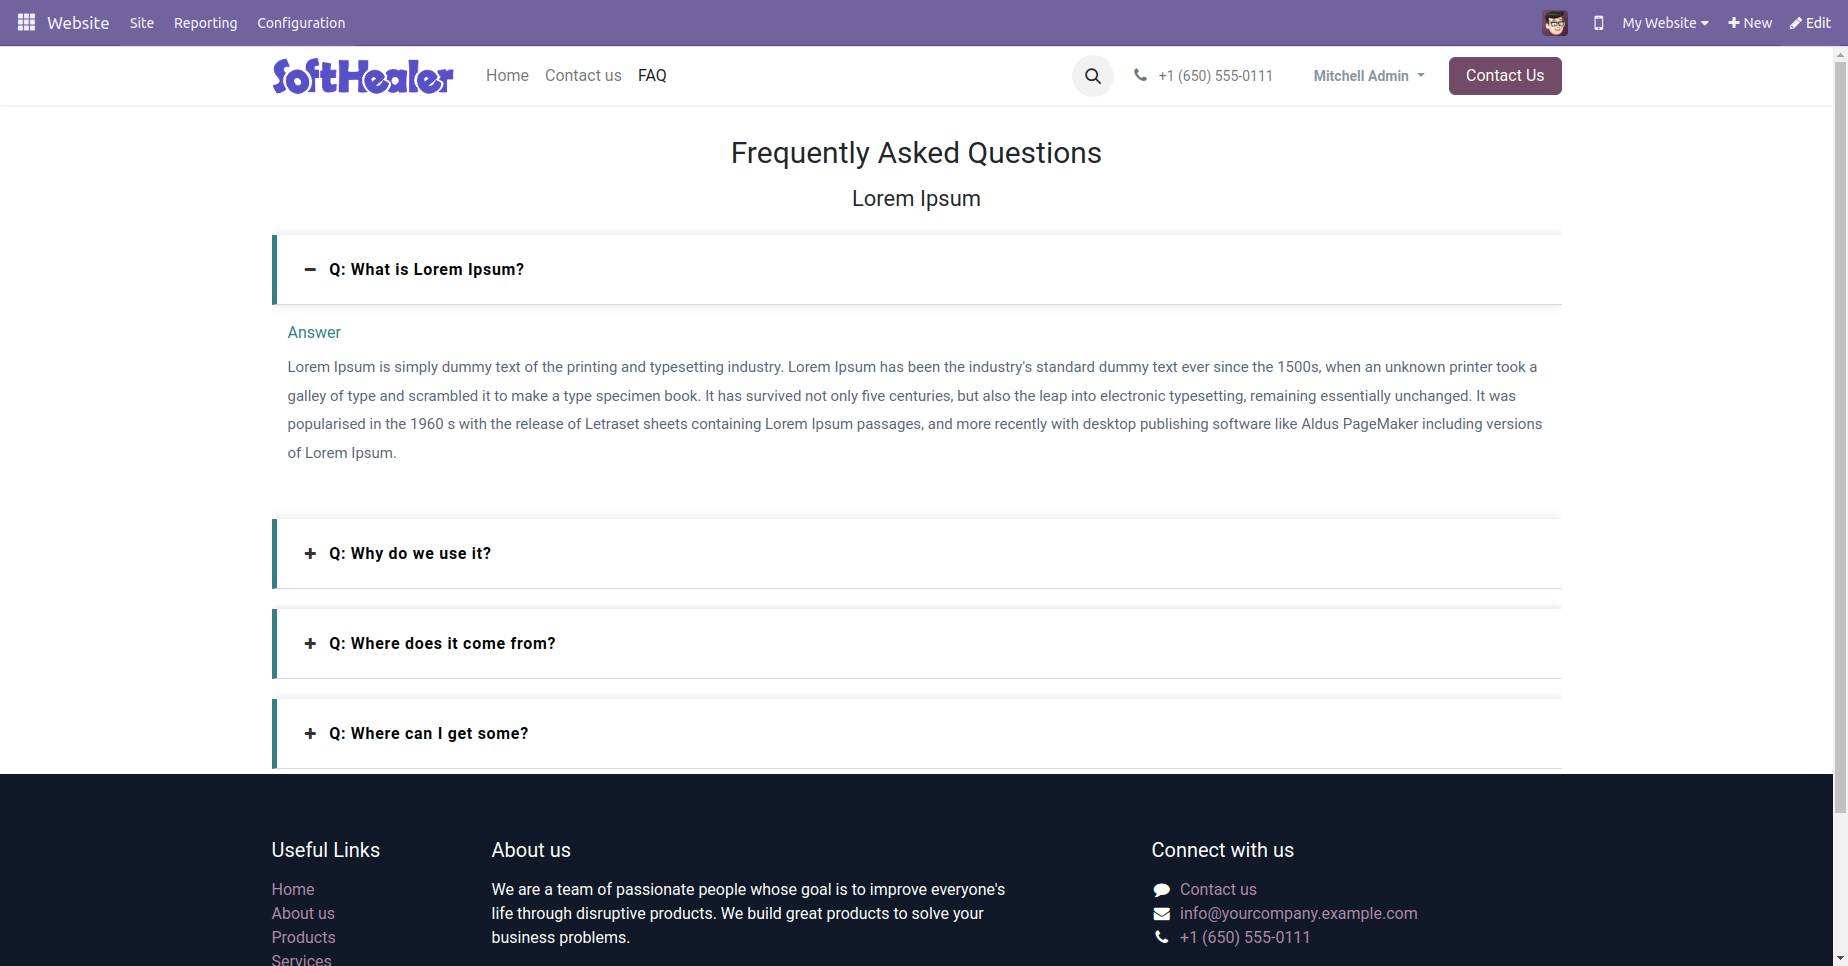
Task: Click the footer phone number link
Action: (1244, 938)
